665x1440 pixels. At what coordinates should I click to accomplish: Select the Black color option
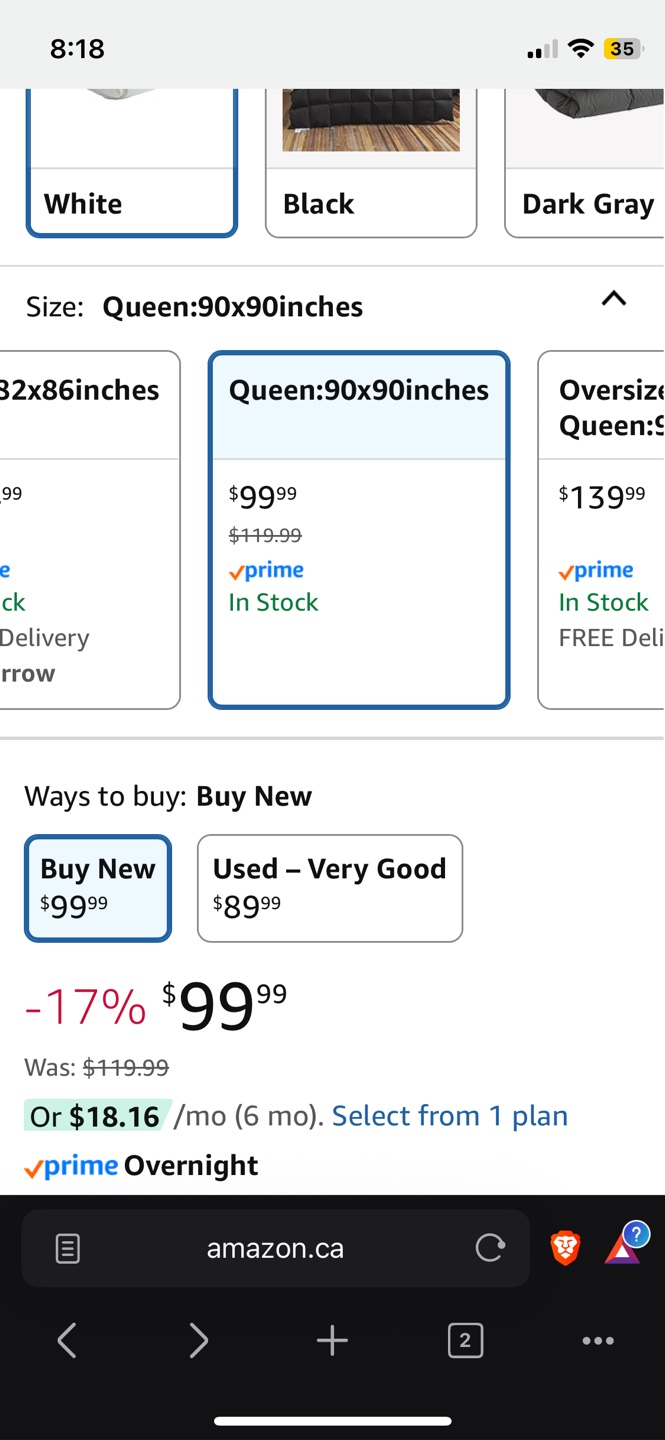click(371, 163)
